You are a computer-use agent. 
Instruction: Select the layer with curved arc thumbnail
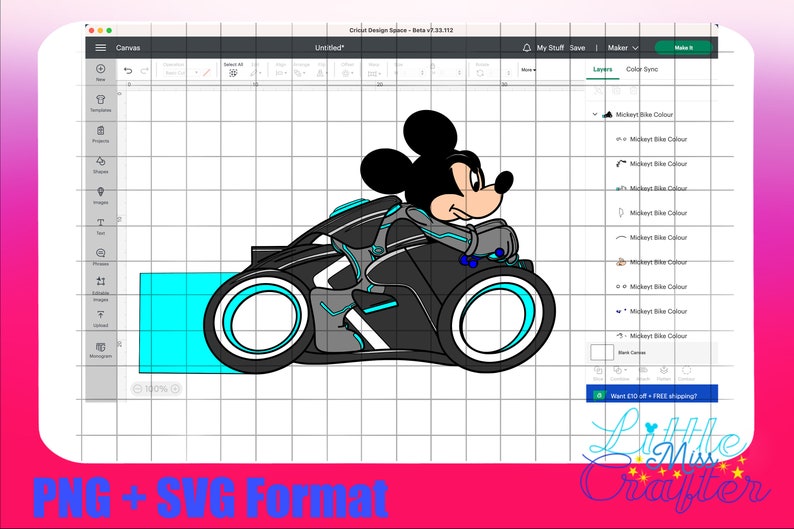click(652, 237)
